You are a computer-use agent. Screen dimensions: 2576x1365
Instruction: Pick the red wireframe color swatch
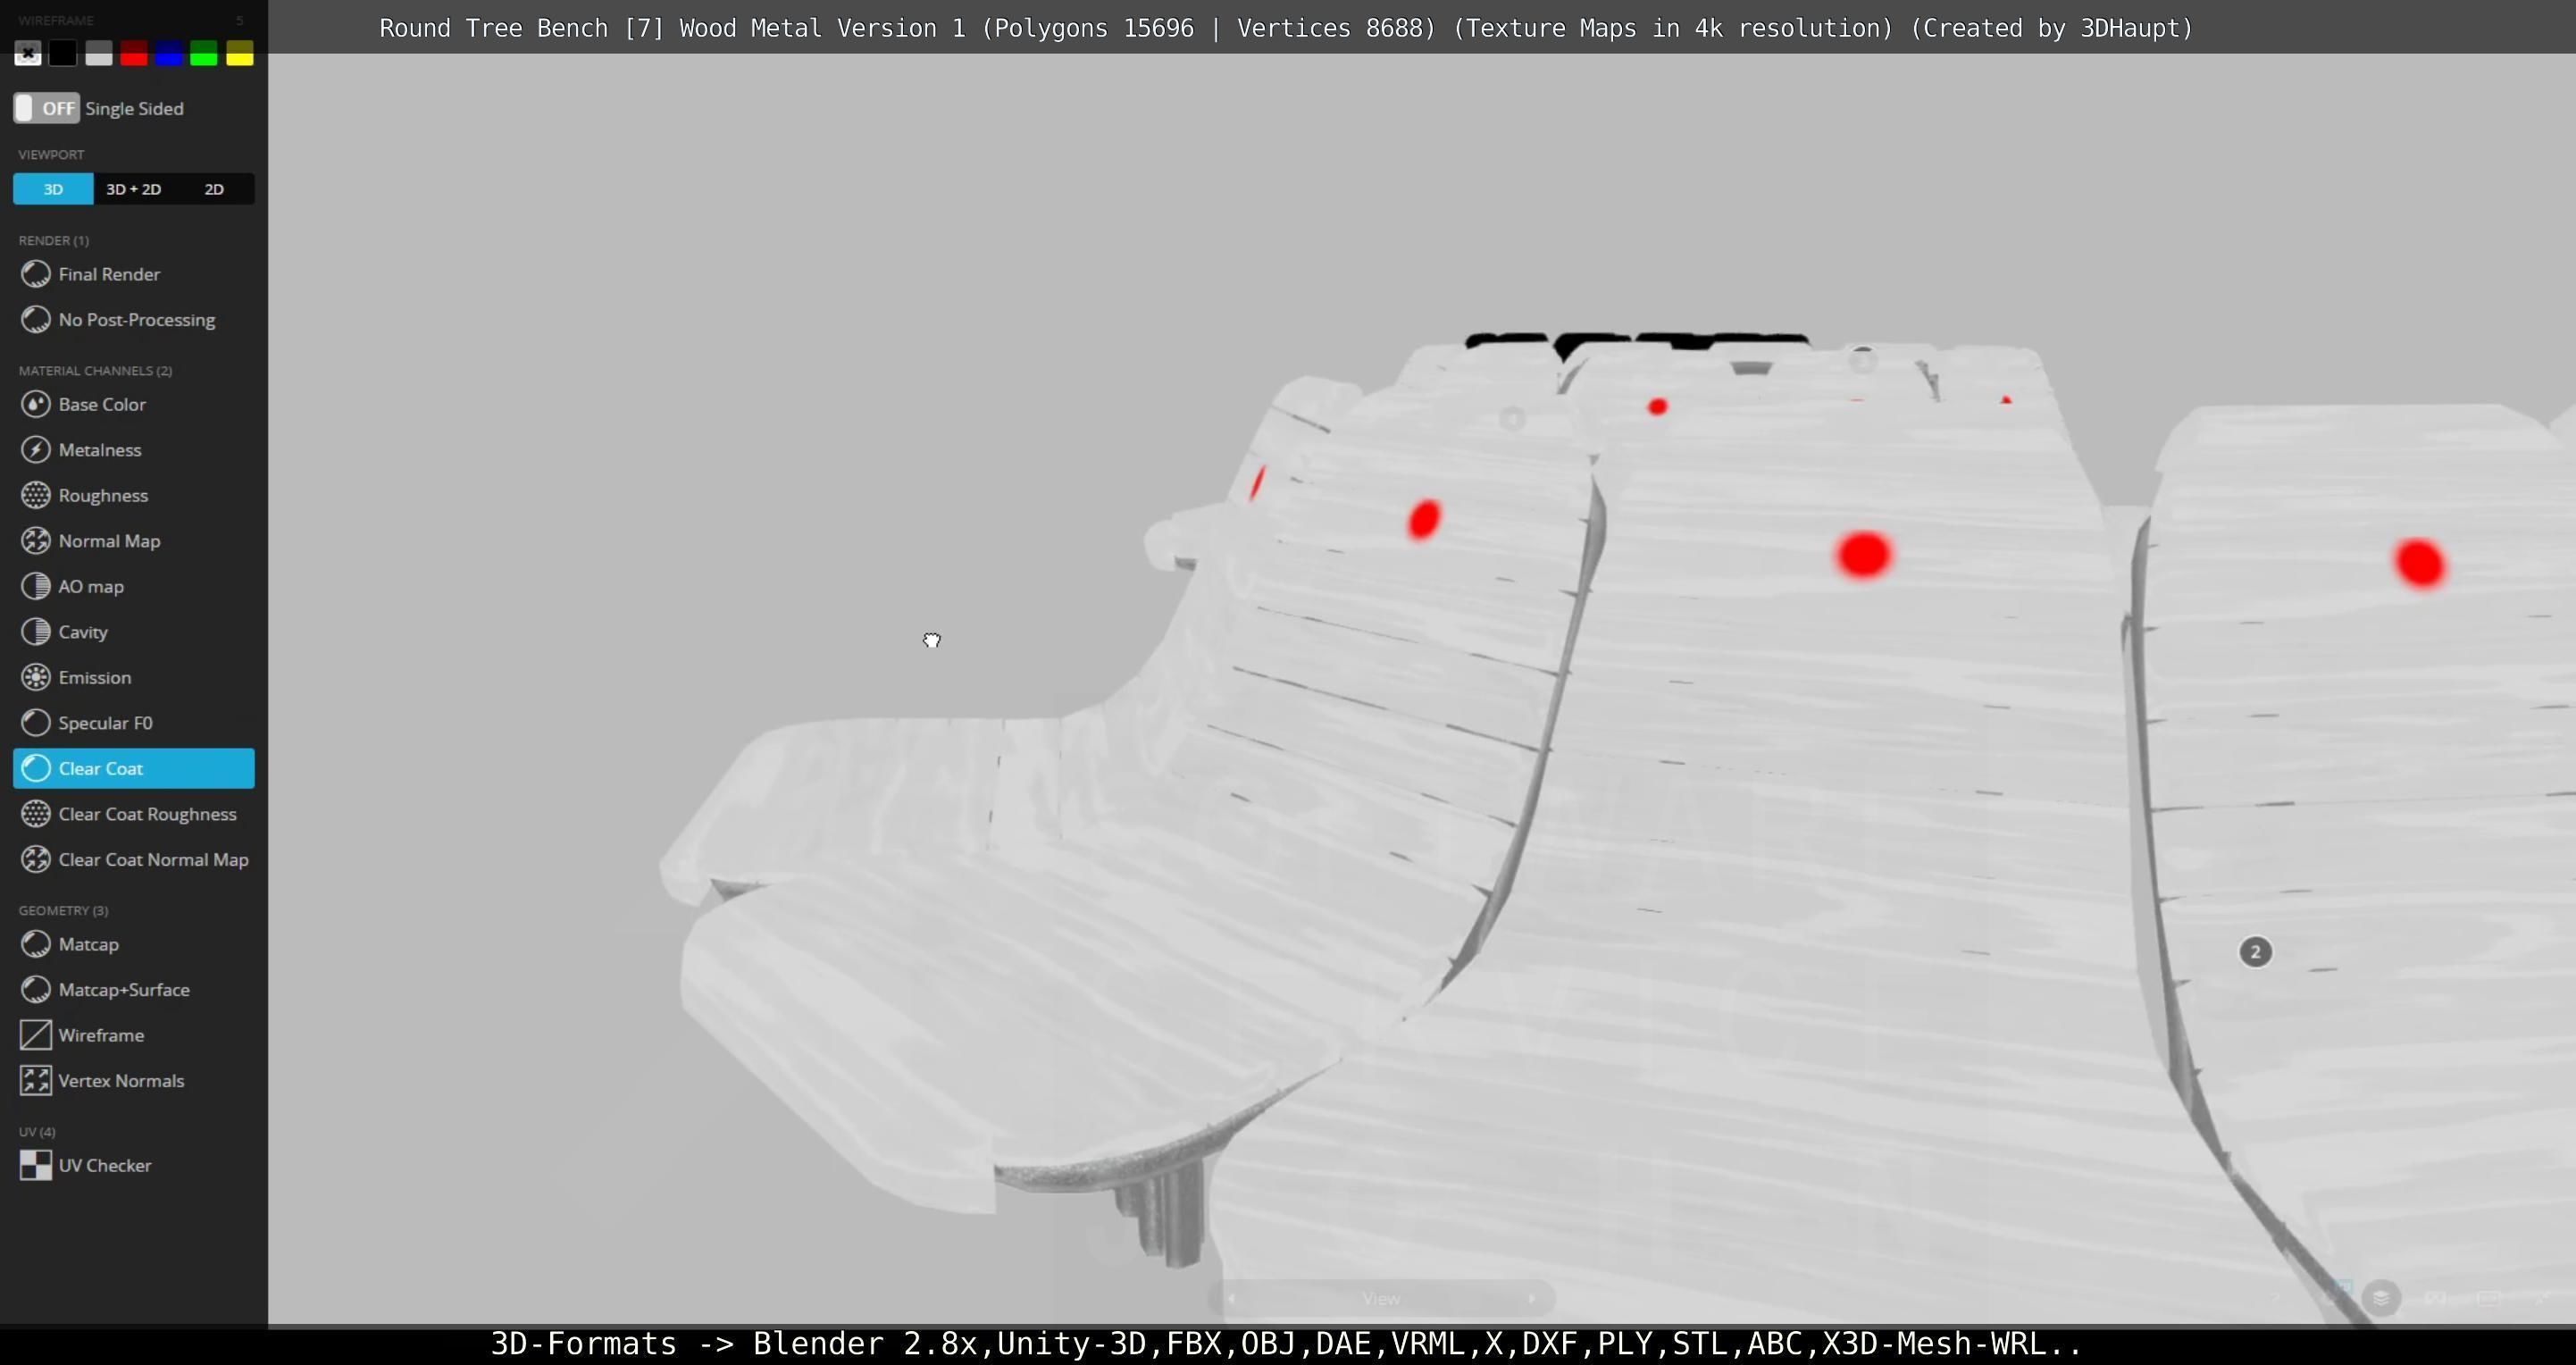coord(133,54)
